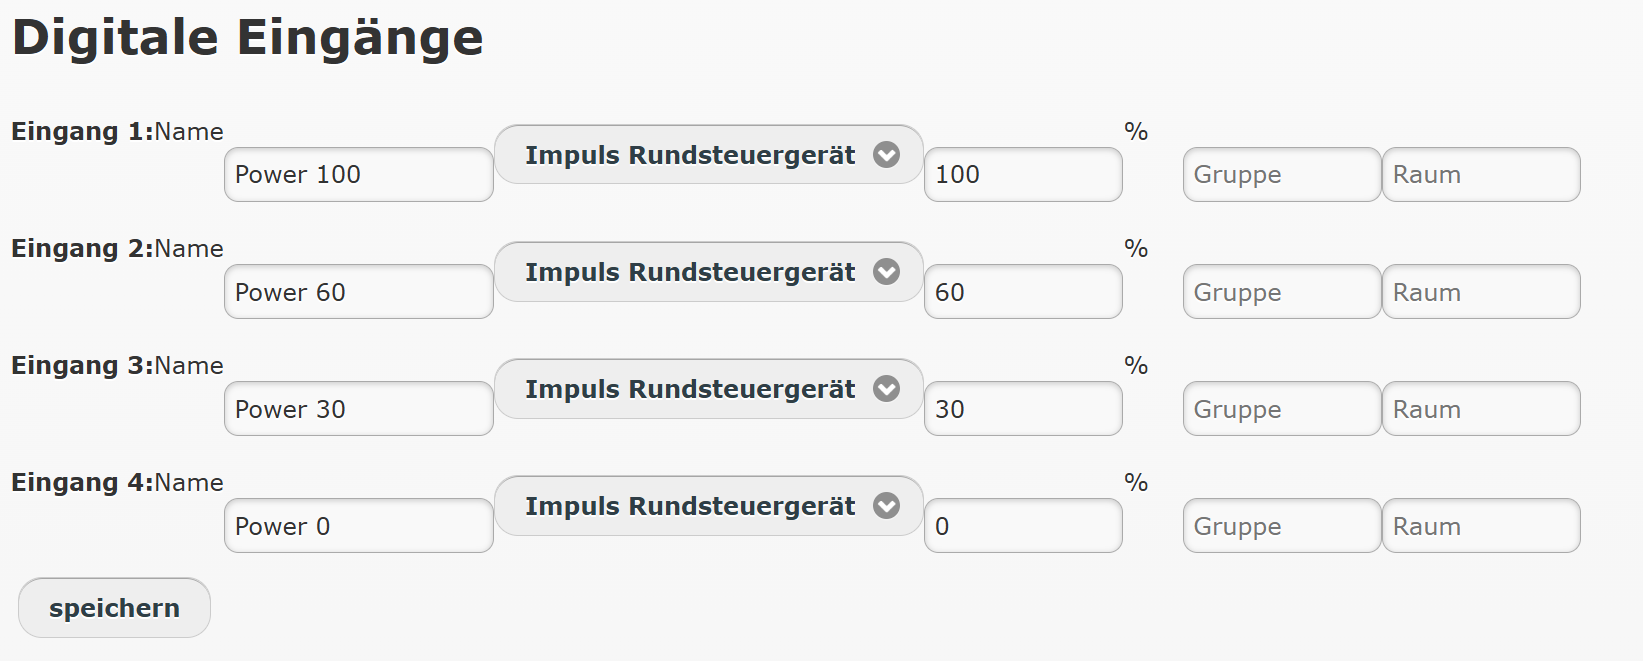Open Eingang 1 Impuls Rundsteuergerät dropdown
The image size is (1643, 661).
point(690,155)
